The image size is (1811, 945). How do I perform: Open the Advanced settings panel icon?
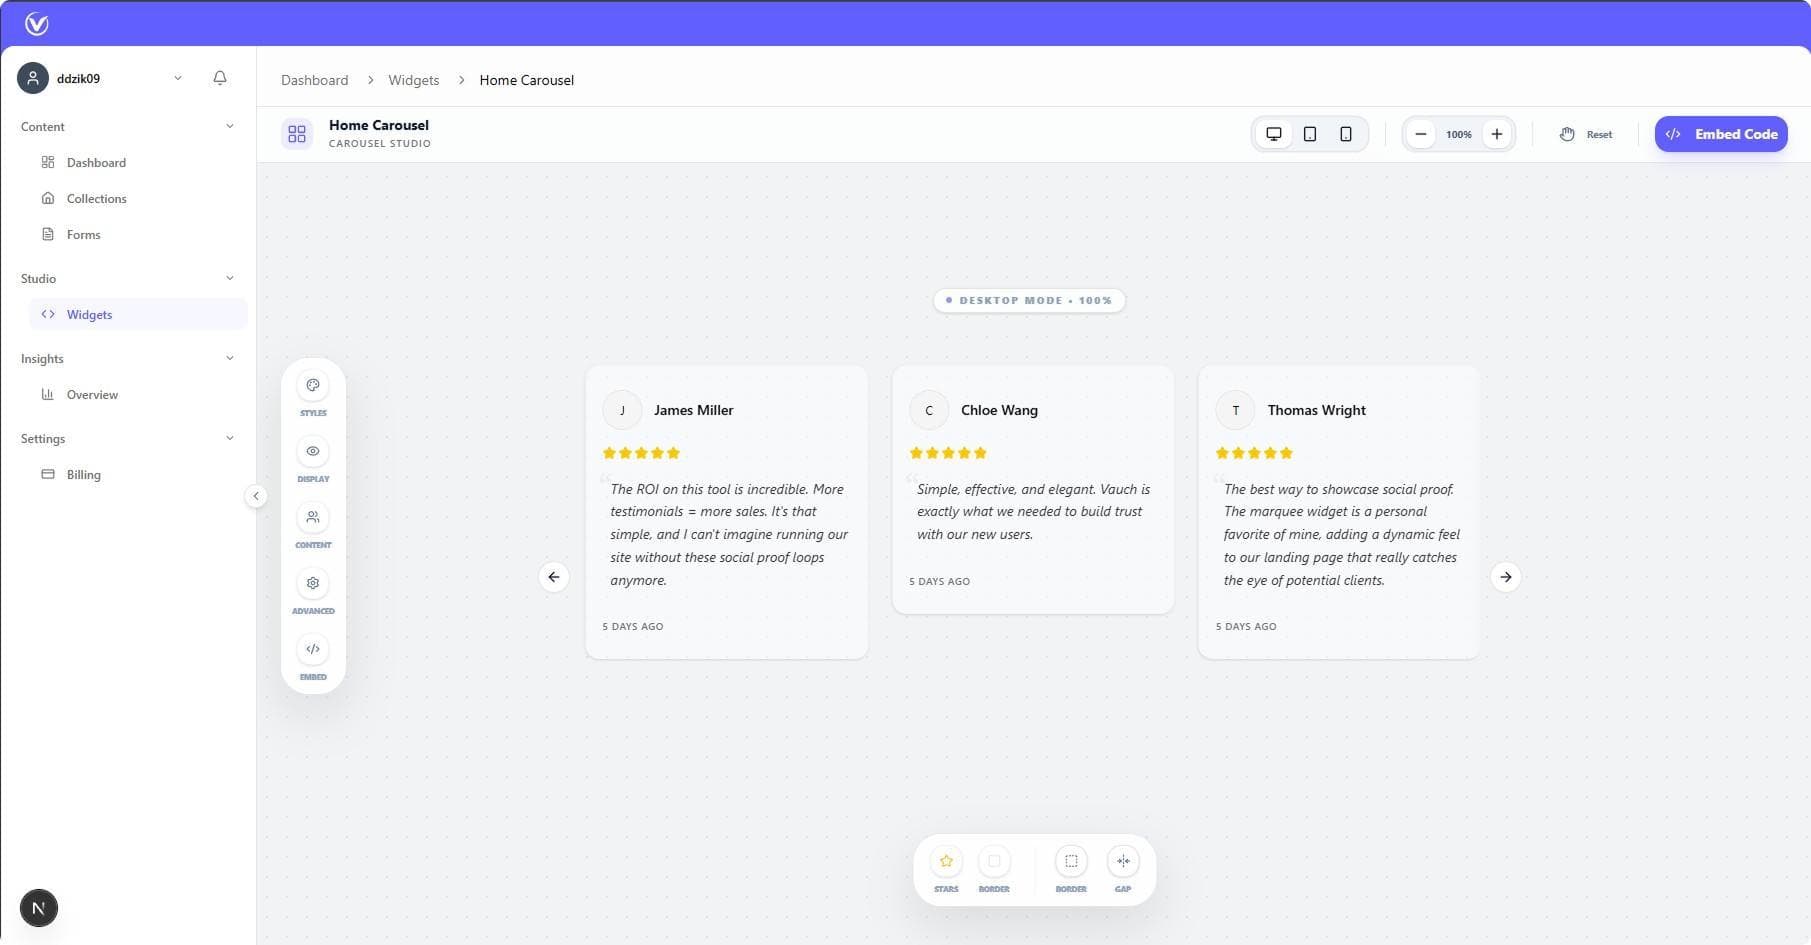313,583
